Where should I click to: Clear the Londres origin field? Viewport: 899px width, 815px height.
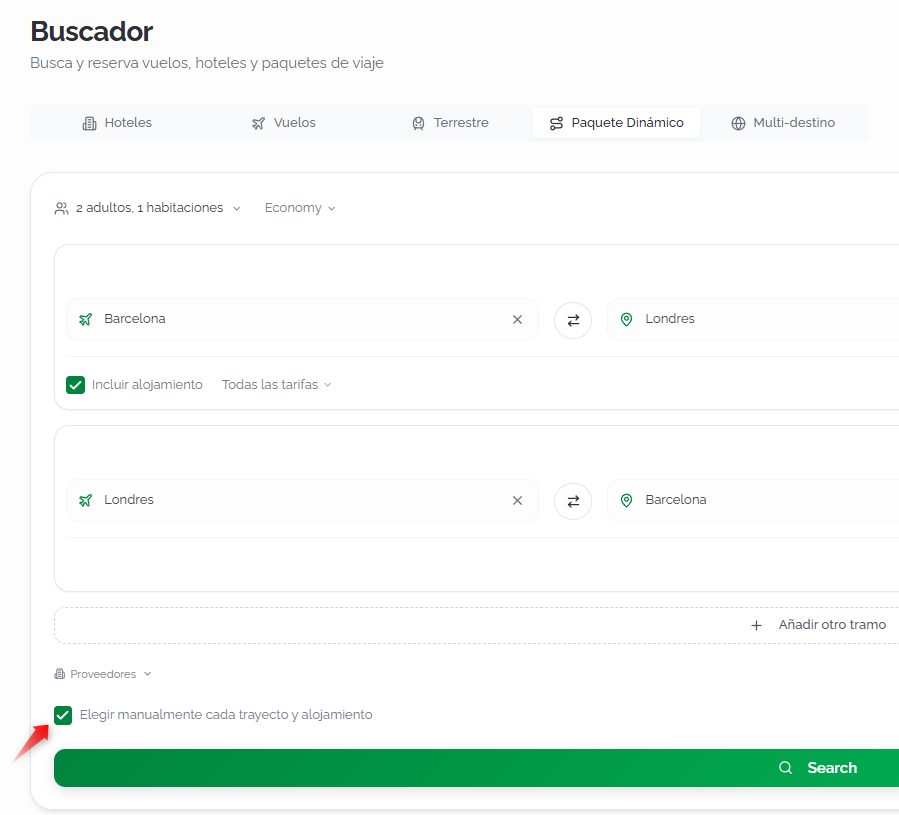517,501
